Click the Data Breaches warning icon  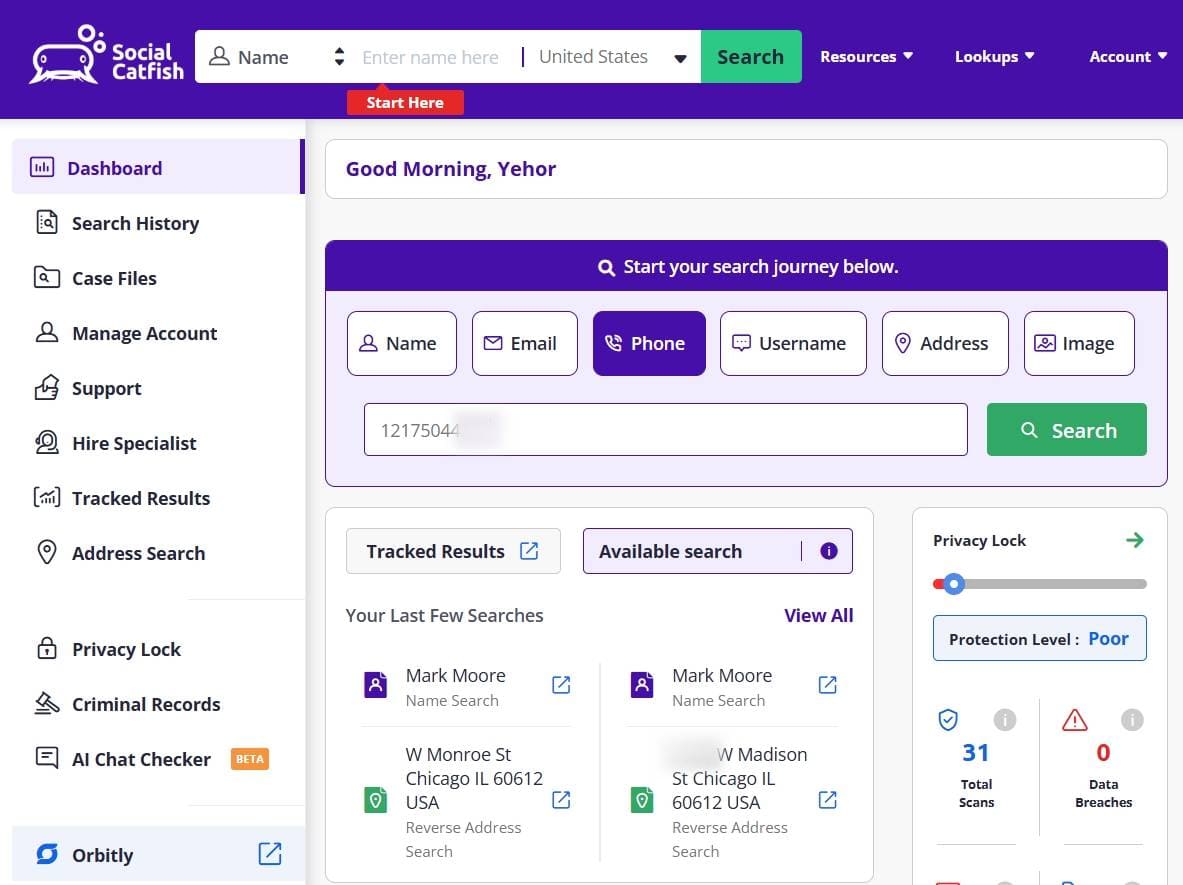coord(1074,720)
